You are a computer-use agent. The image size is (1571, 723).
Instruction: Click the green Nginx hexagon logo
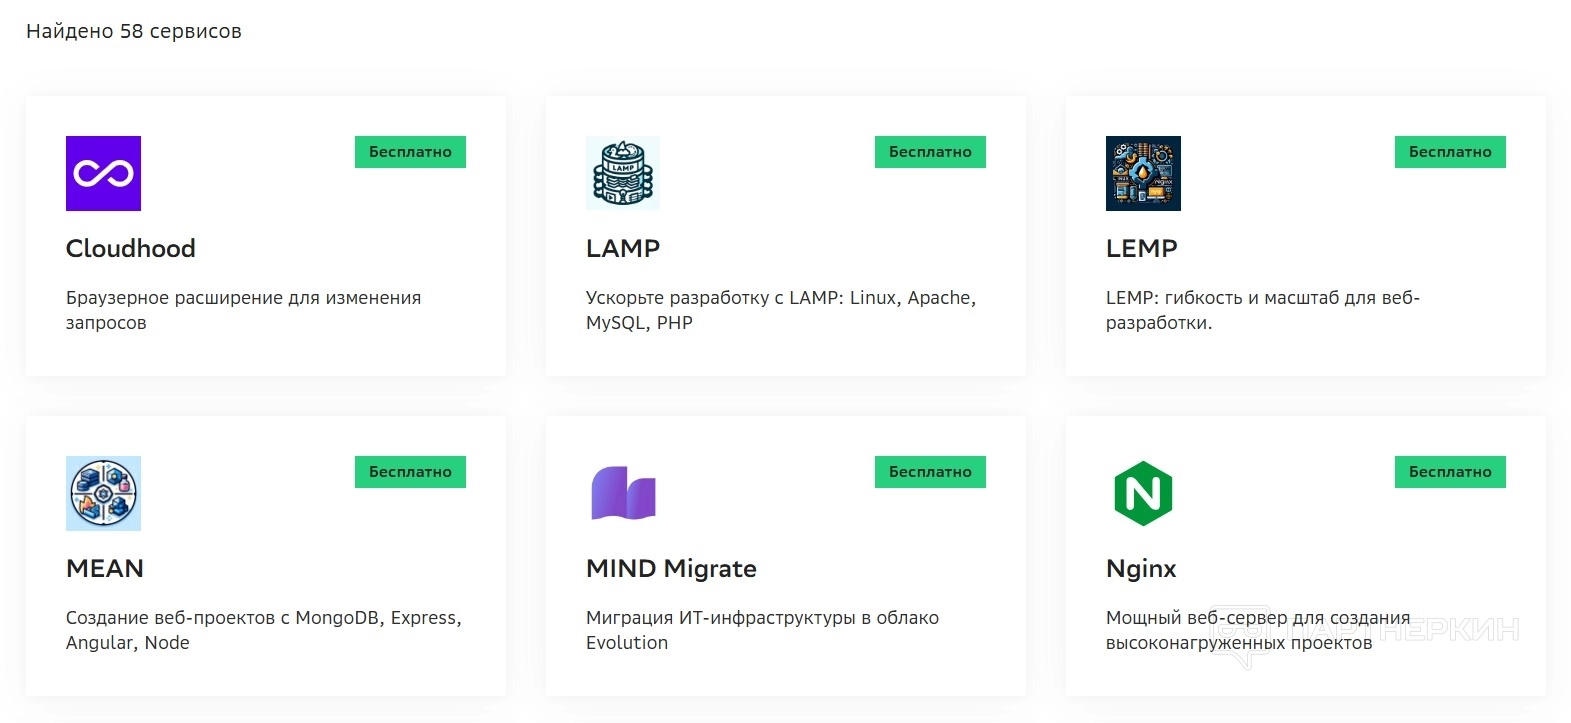click(1143, 493)
